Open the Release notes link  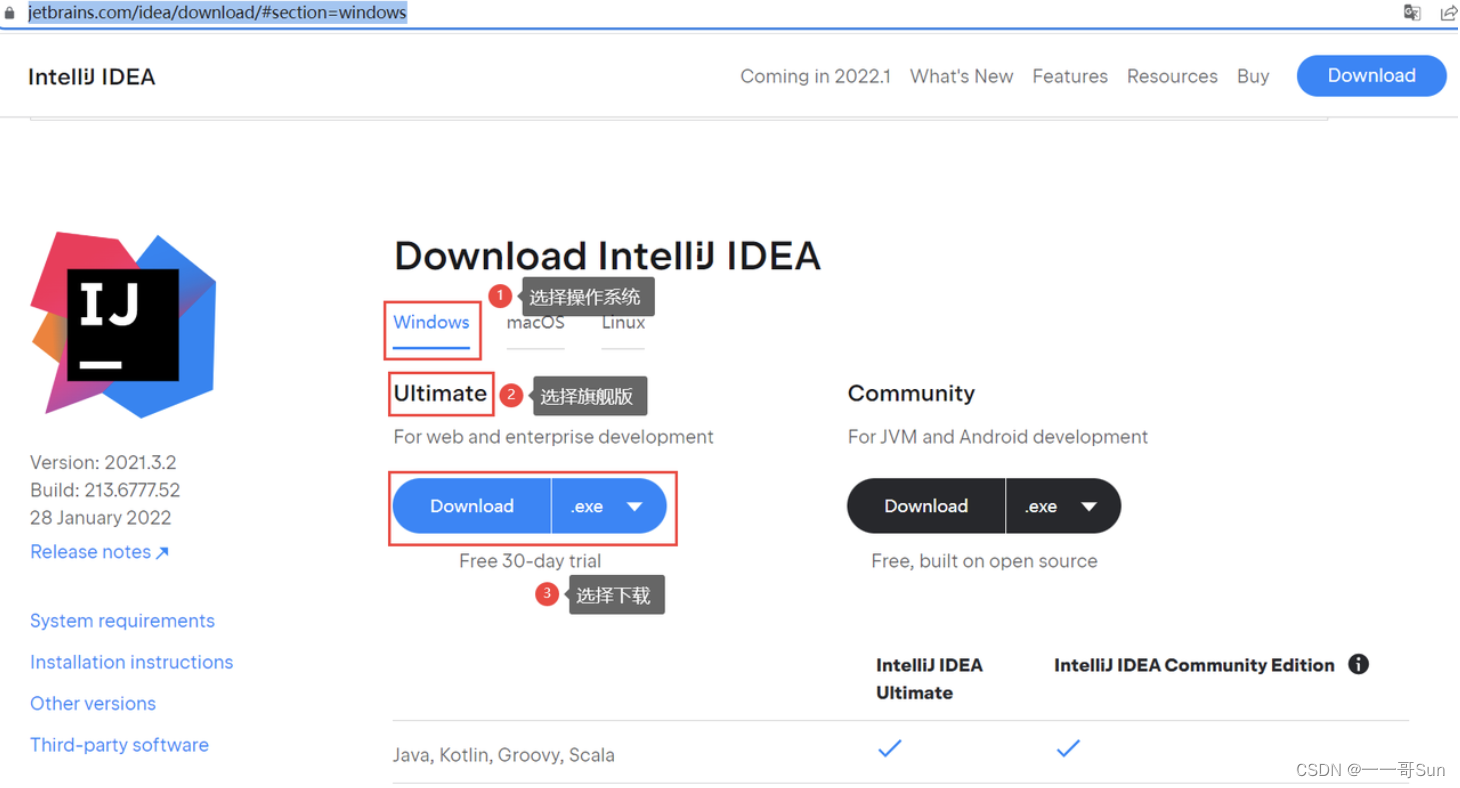99,552
